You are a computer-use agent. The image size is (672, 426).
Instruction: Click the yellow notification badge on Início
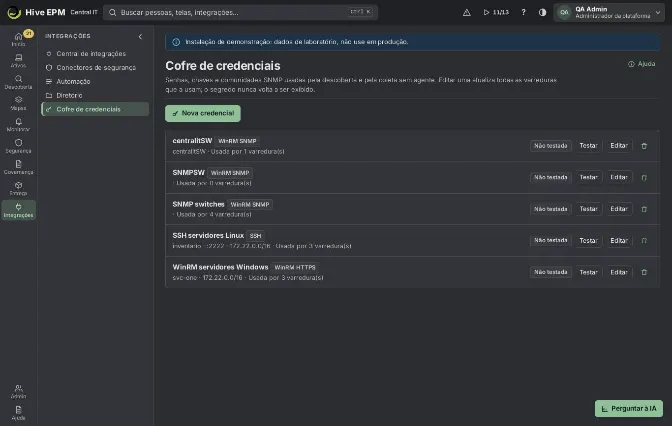pos(28,33)
